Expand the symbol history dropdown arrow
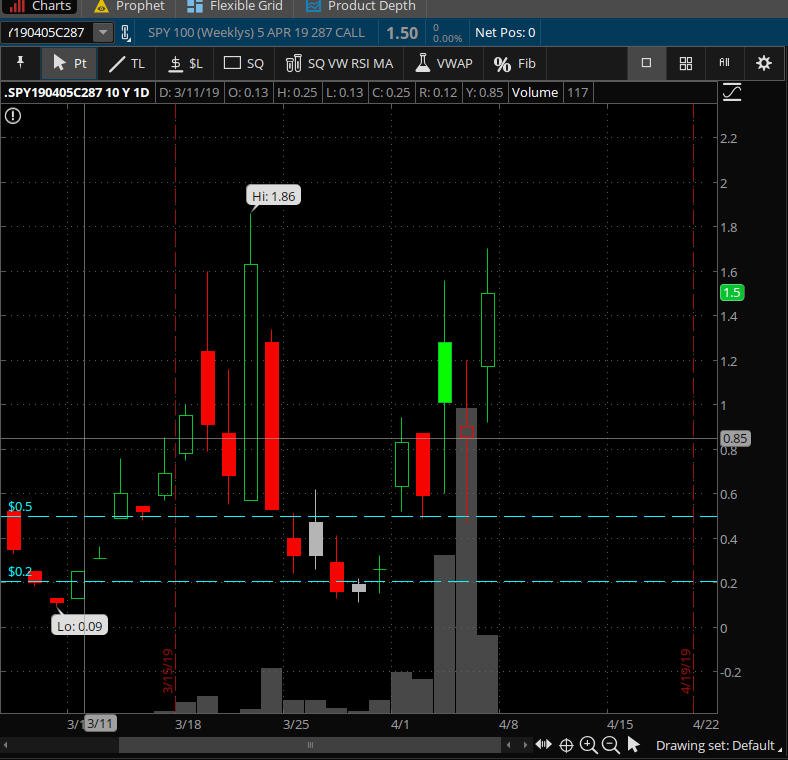Viewport: 788px width, 760px height. tap(103, 33)
